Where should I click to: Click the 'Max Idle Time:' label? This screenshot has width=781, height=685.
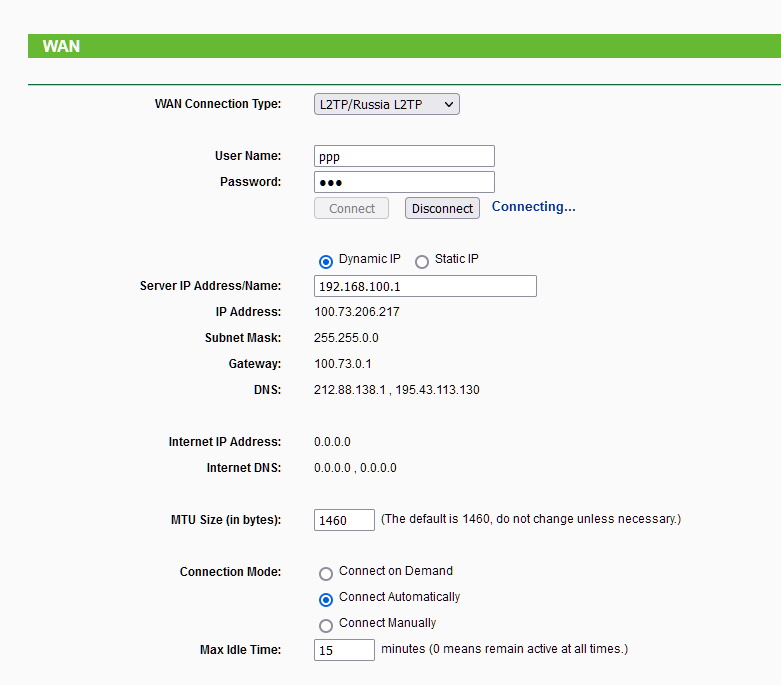coord(240,650)
